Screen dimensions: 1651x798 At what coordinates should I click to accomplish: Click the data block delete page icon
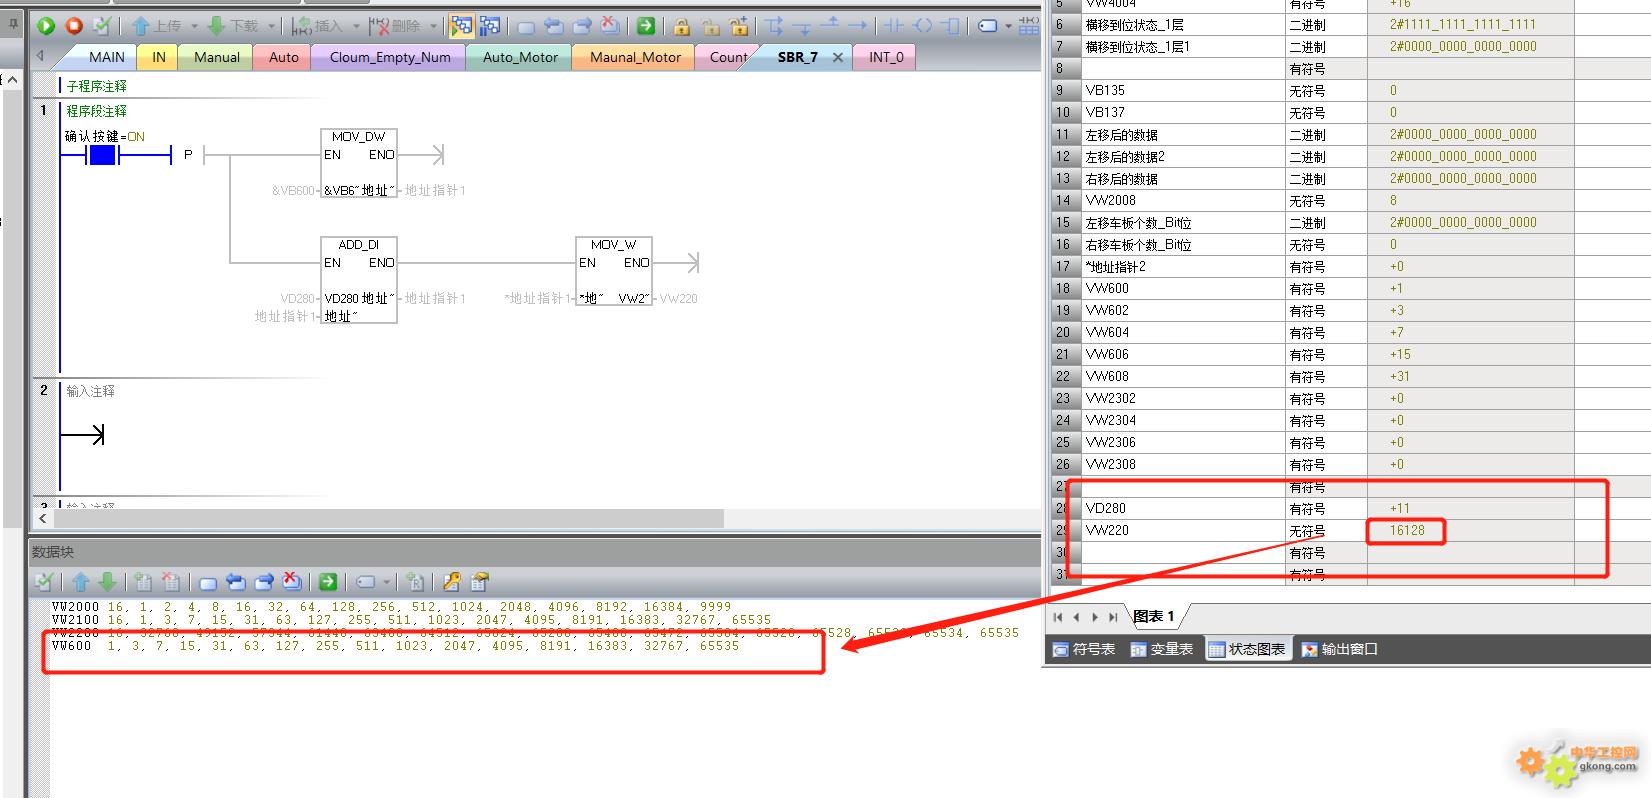click(x=171, y=582)
